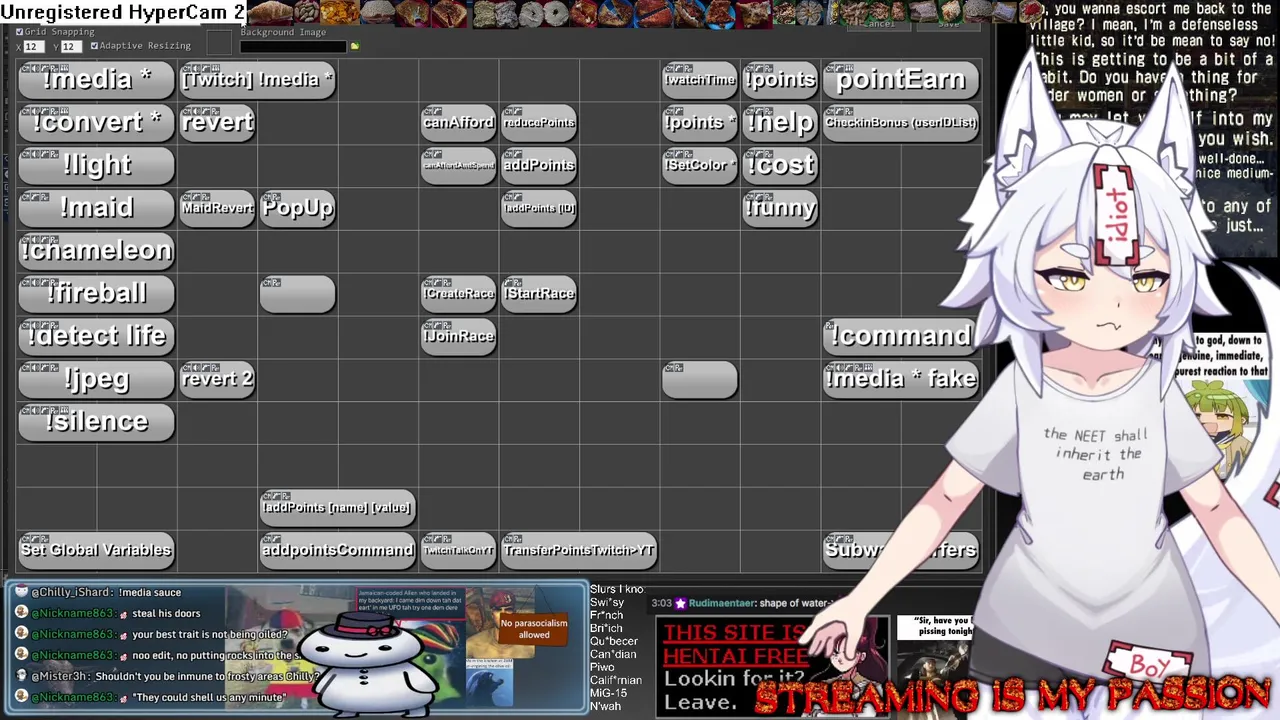Screen dimensions: 1280x720
Task: Select the reducePoints button
Action: coord(539,122)
